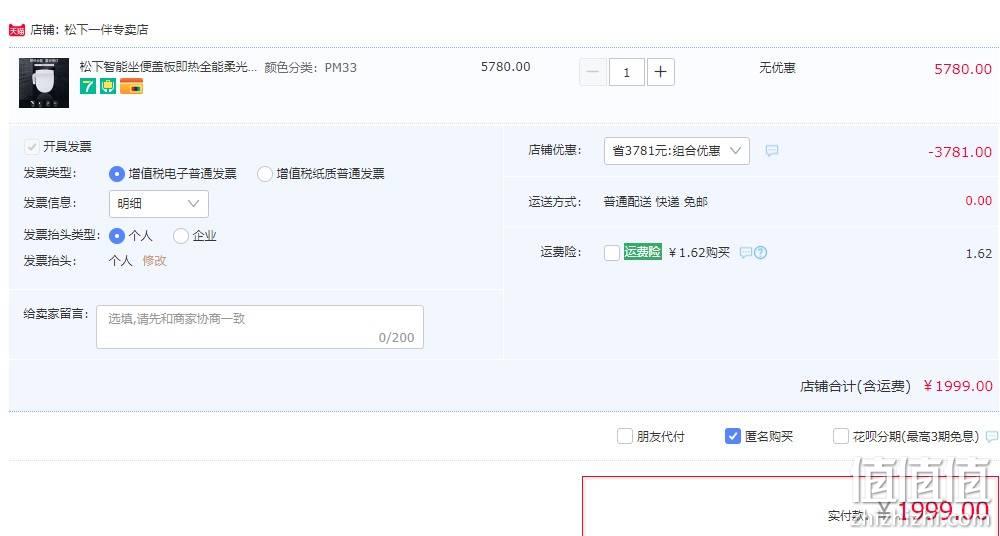Click the Tmall logo icon beside 店铺
This screenshot has height=536, width=1000.
(17, 30)
